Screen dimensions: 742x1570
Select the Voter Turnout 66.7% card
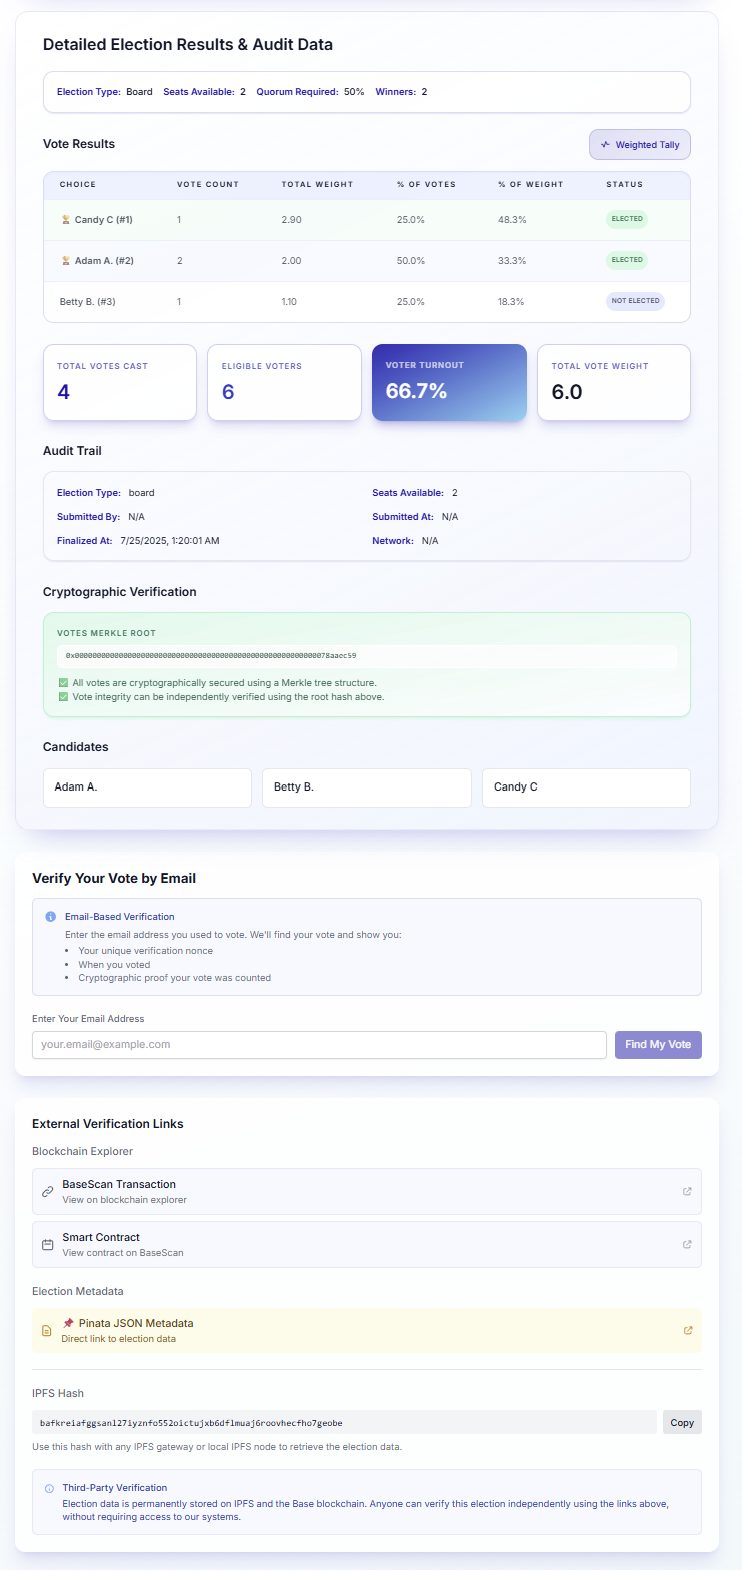[449, 383]
